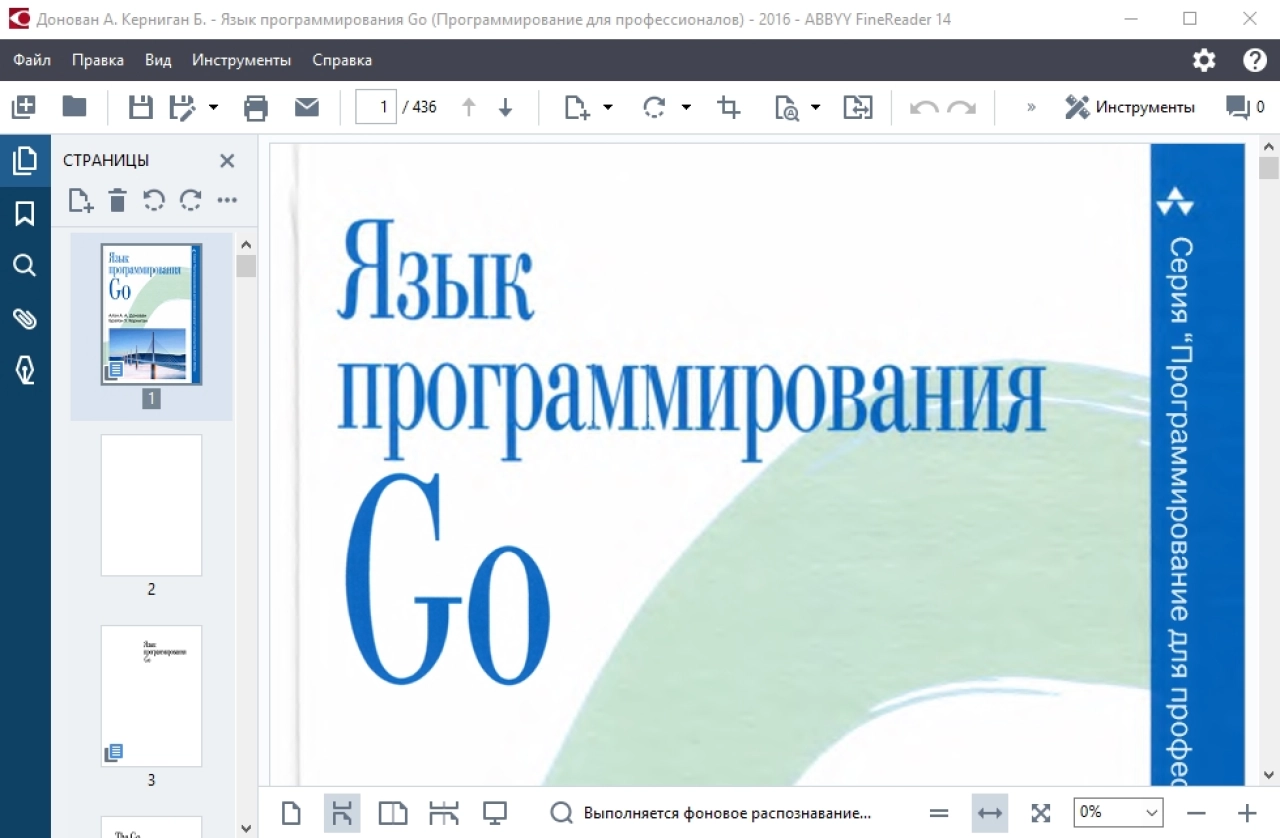Switch to single page view mode
Viewport: 1280px width, 838px height.
coord(291,813)
